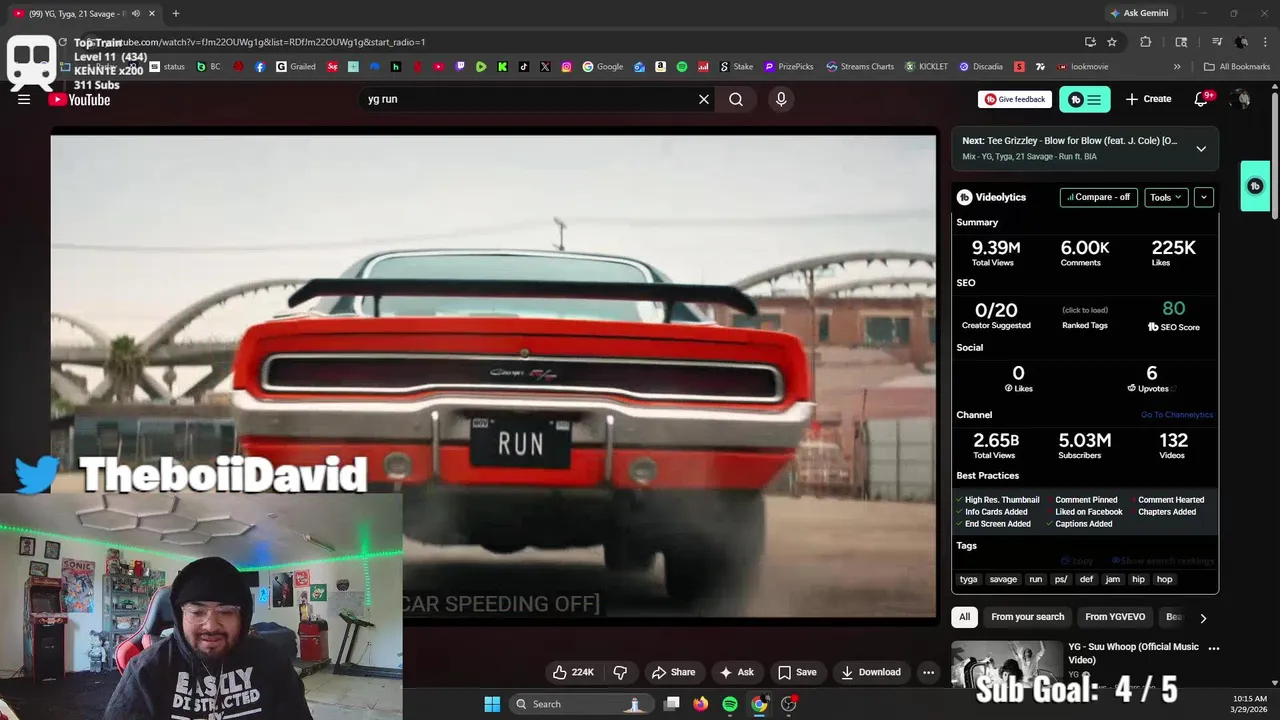Open Spotify from the taskbar
1280x720 pixels.
click(730, 704)
